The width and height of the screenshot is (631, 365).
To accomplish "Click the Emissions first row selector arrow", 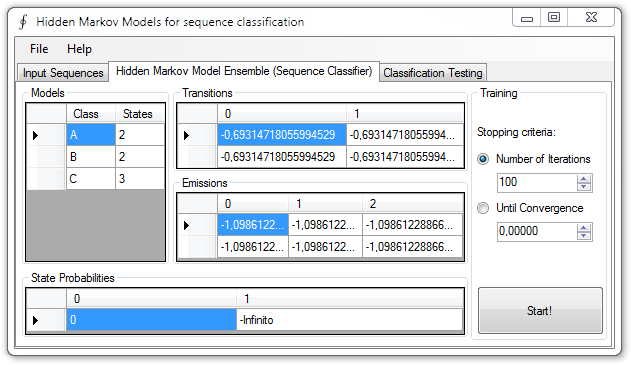I will (x=186, y=225).
